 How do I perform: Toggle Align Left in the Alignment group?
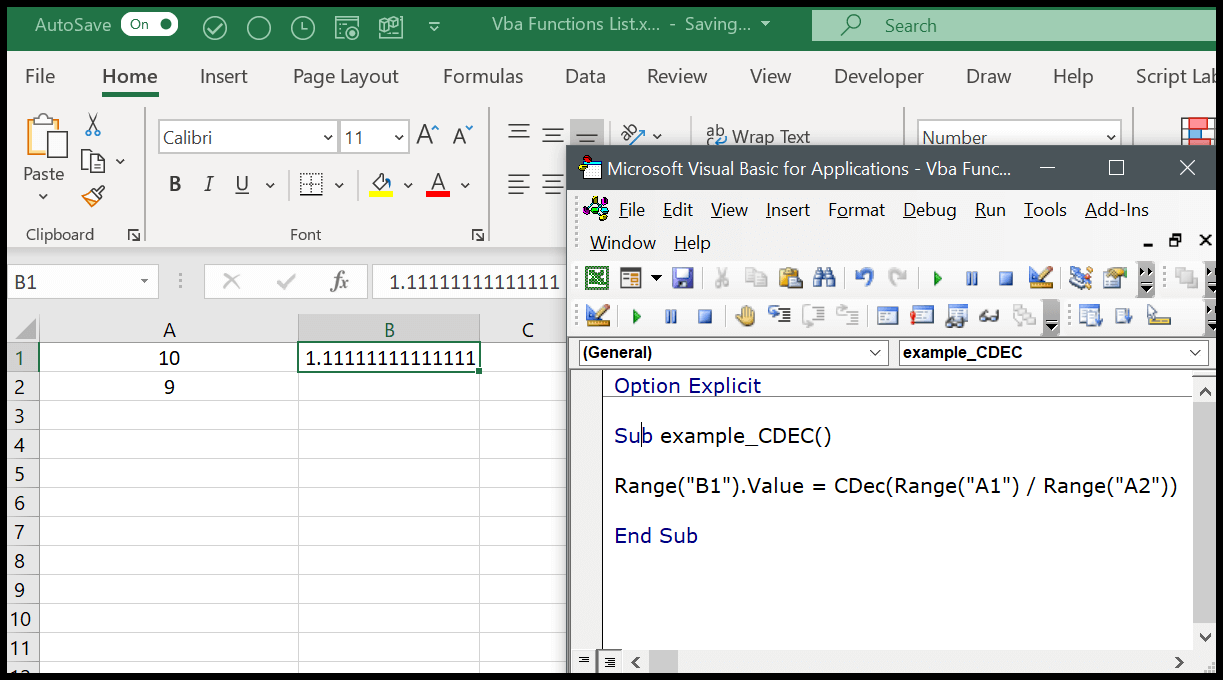point(518,184)
